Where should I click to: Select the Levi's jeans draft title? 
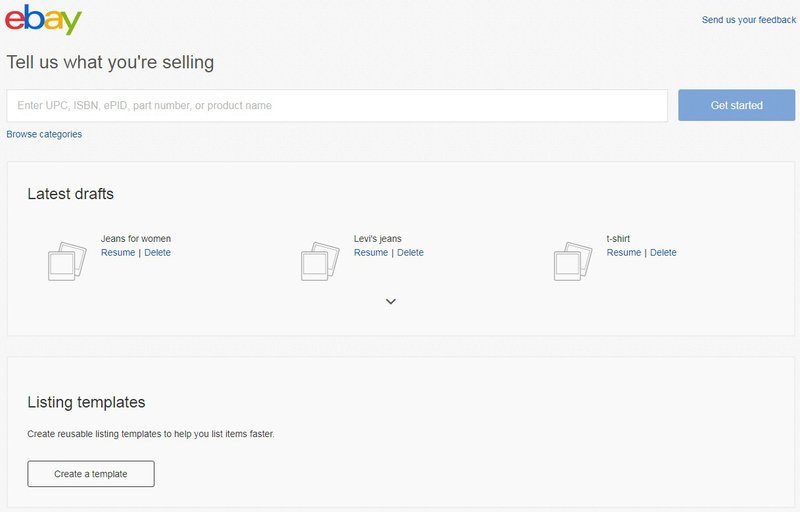click(378, 239)
